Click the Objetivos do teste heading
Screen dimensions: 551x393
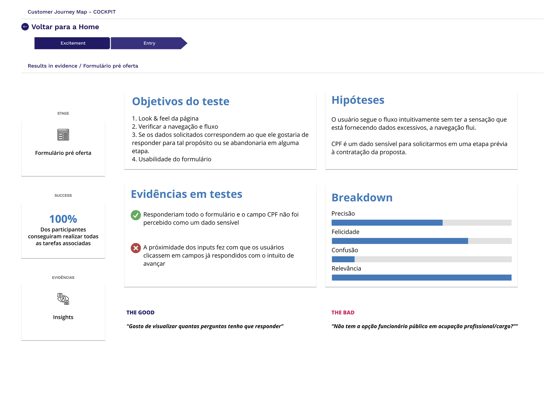click(181, 101)
